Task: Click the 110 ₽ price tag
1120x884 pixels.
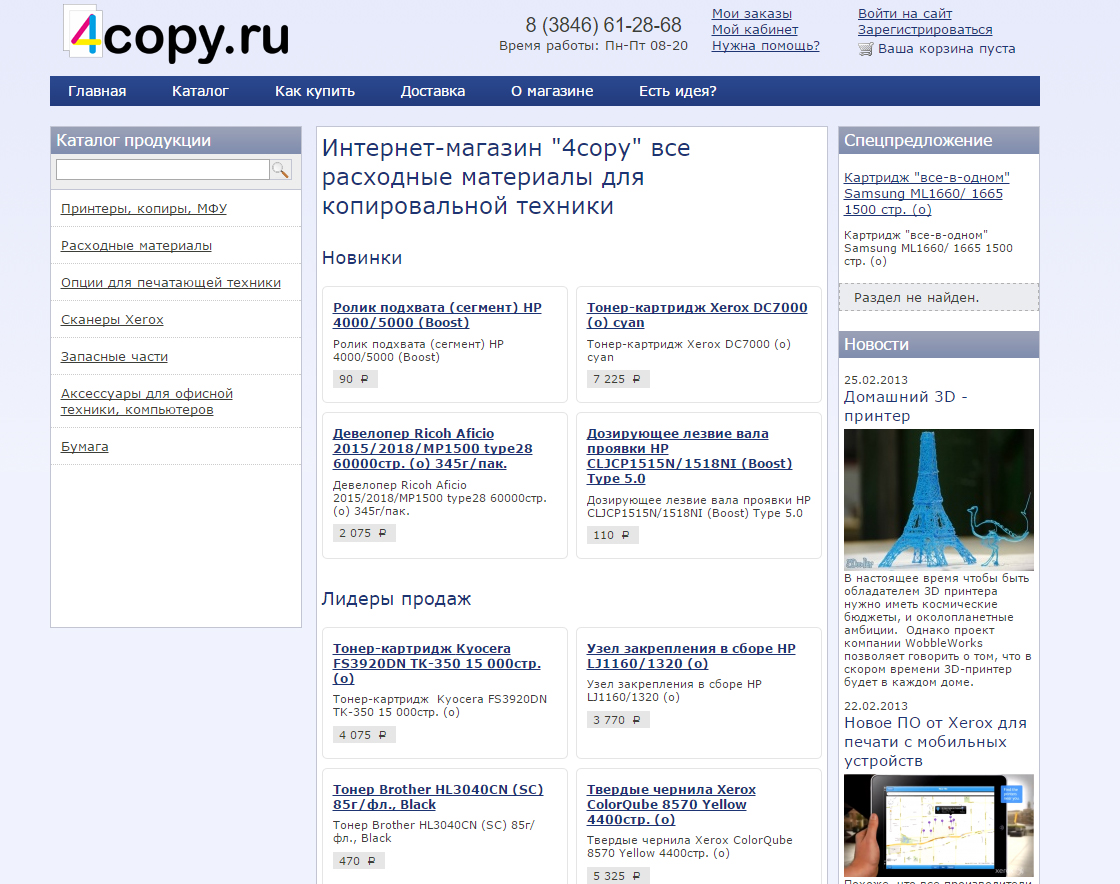Action: [613, 536]
